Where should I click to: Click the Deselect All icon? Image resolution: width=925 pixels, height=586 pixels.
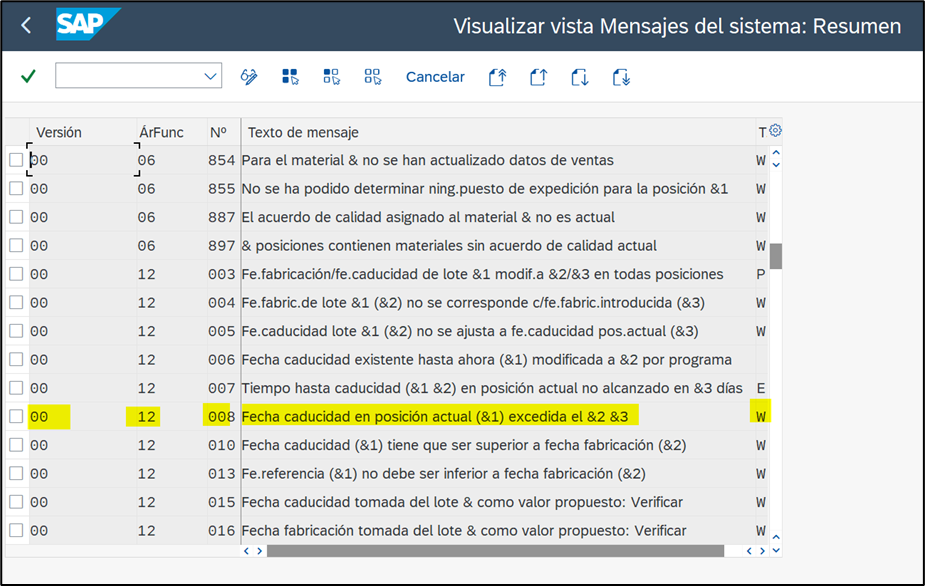(x=372, y=77)
